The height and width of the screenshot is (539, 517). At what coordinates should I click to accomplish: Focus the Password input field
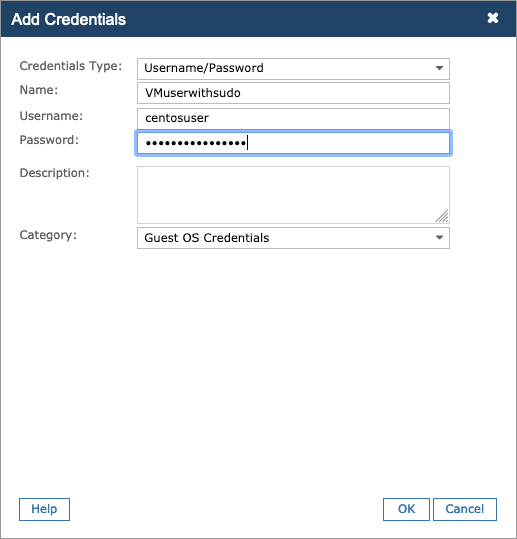point(293,143)
